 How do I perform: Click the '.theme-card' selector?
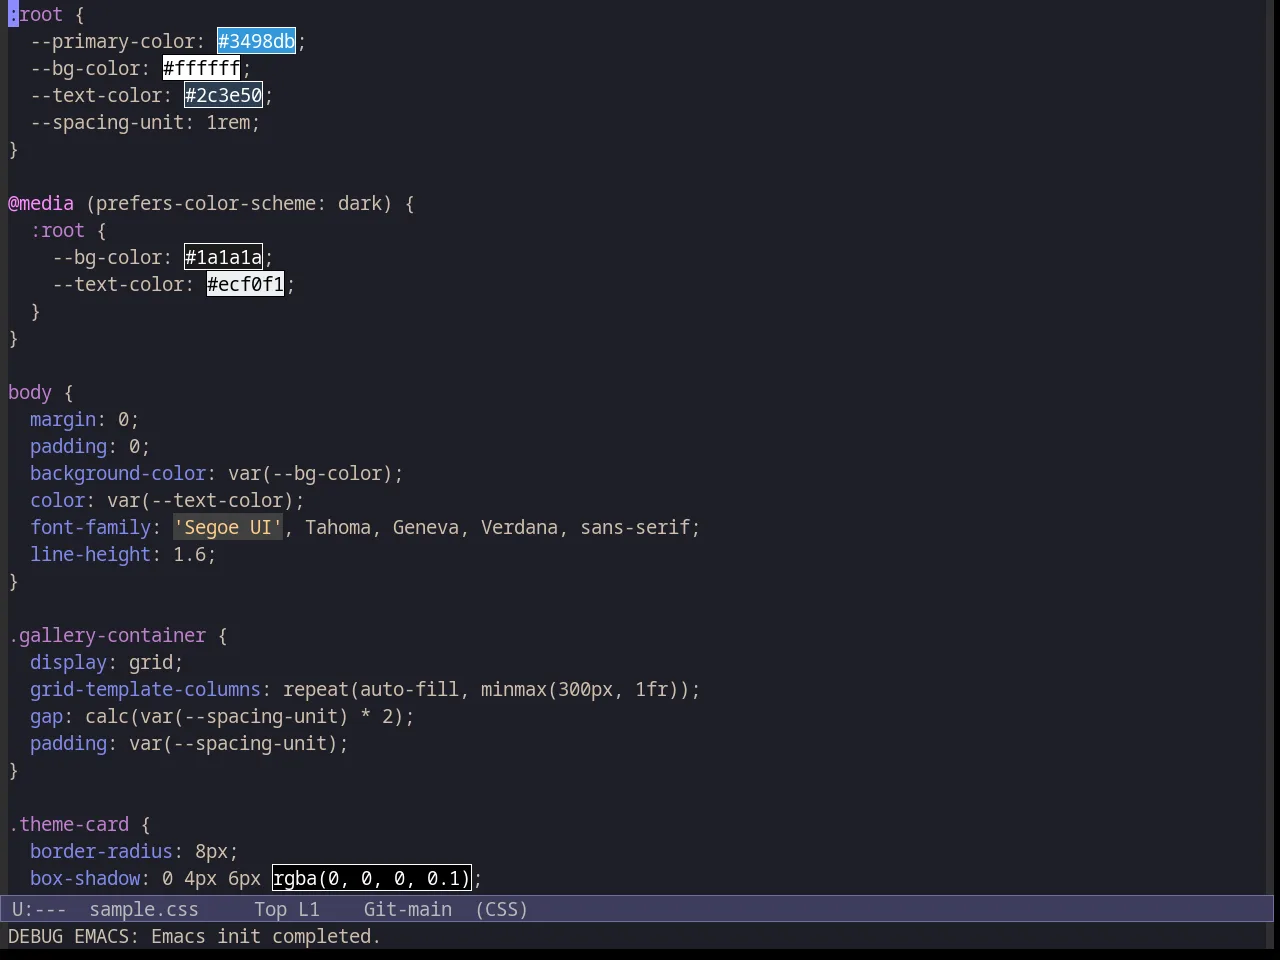[x=69, y=824]
